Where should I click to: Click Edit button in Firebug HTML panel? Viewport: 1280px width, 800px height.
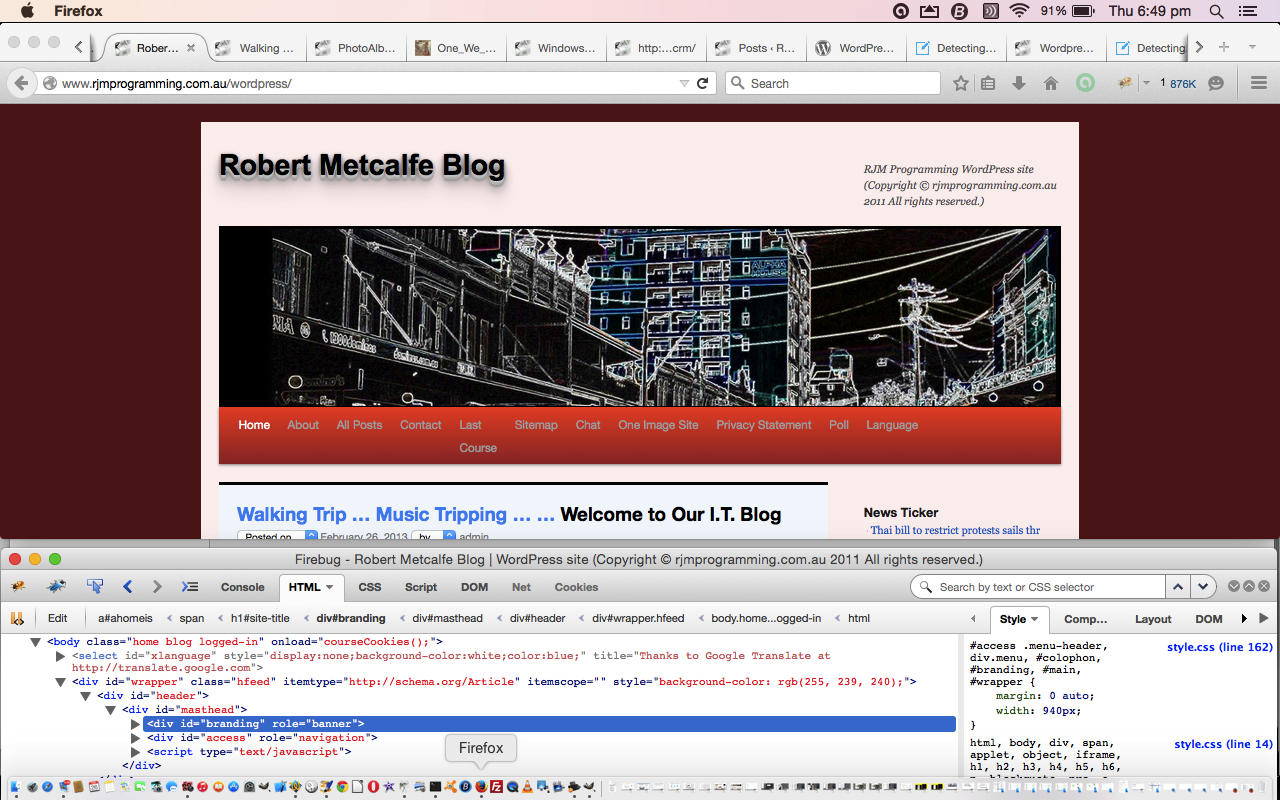coord(58,618)
